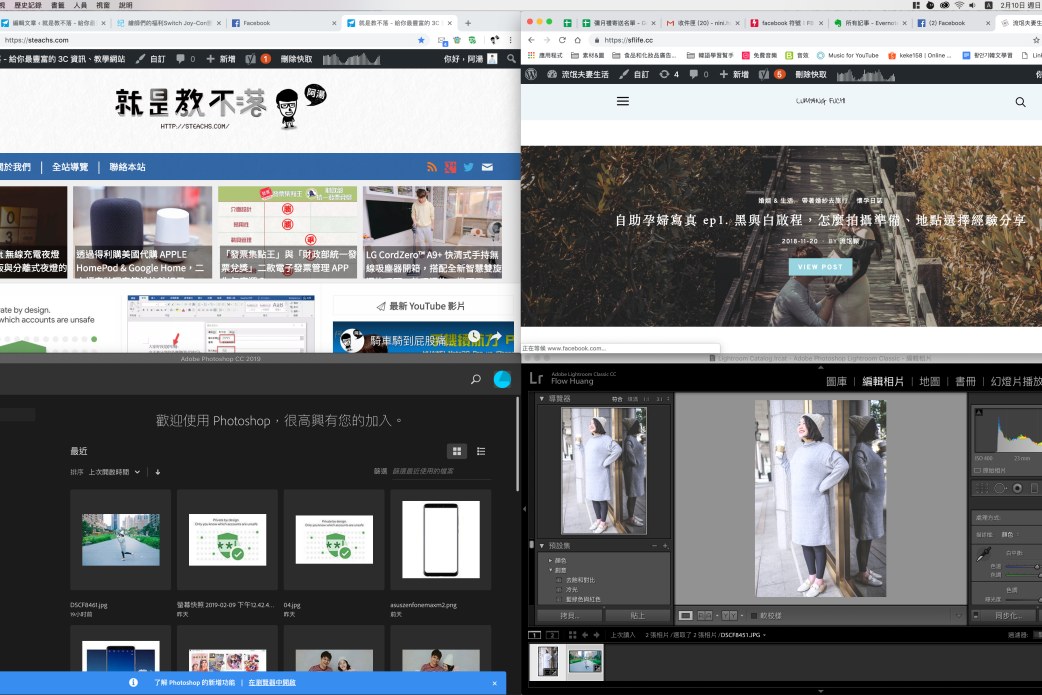
Task: Open the sort by last-opened dropdown
Action: point(114,472)
